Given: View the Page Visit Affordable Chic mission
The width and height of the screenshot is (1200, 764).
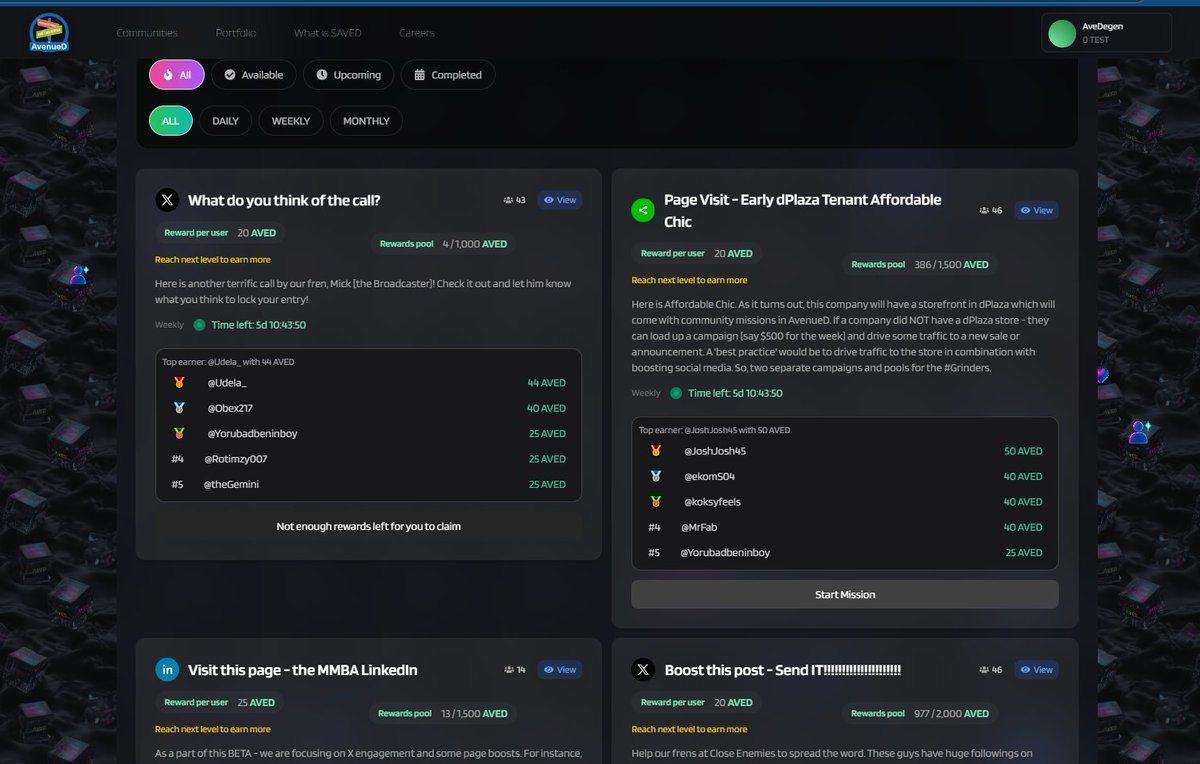Looking at the screenshot, I should [1036, 210].
